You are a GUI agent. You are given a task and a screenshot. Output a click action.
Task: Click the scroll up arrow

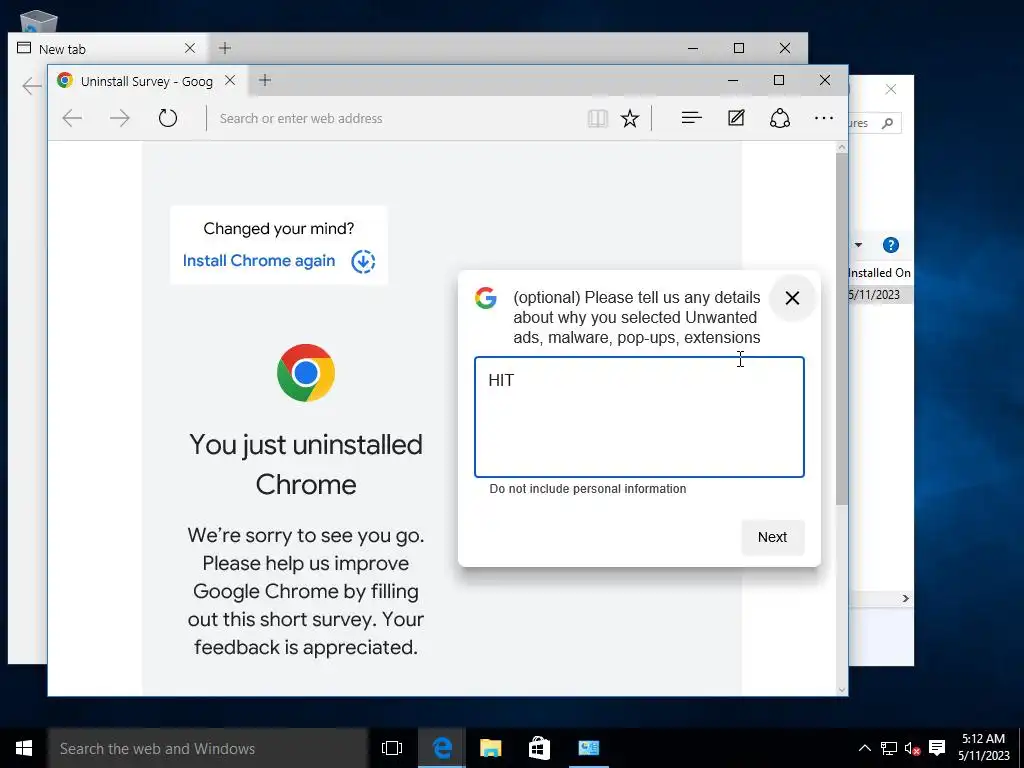(842, 148)
